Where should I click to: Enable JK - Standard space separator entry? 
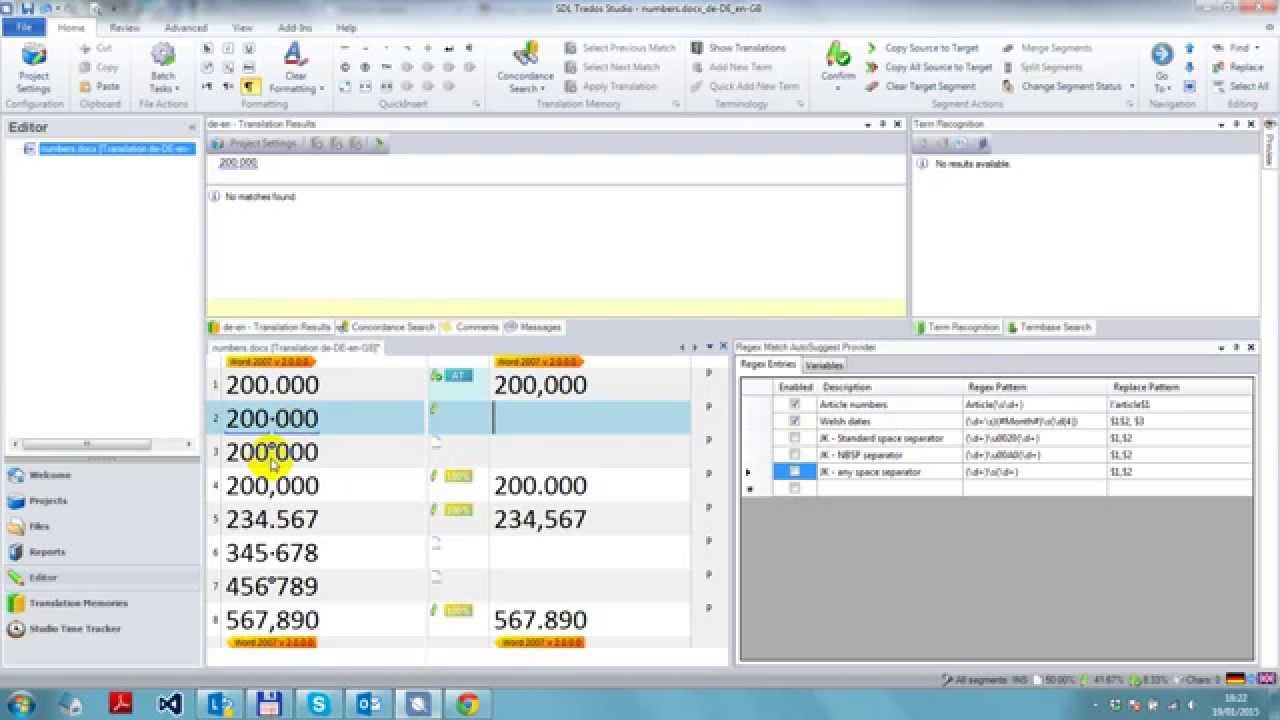[795, 438]
